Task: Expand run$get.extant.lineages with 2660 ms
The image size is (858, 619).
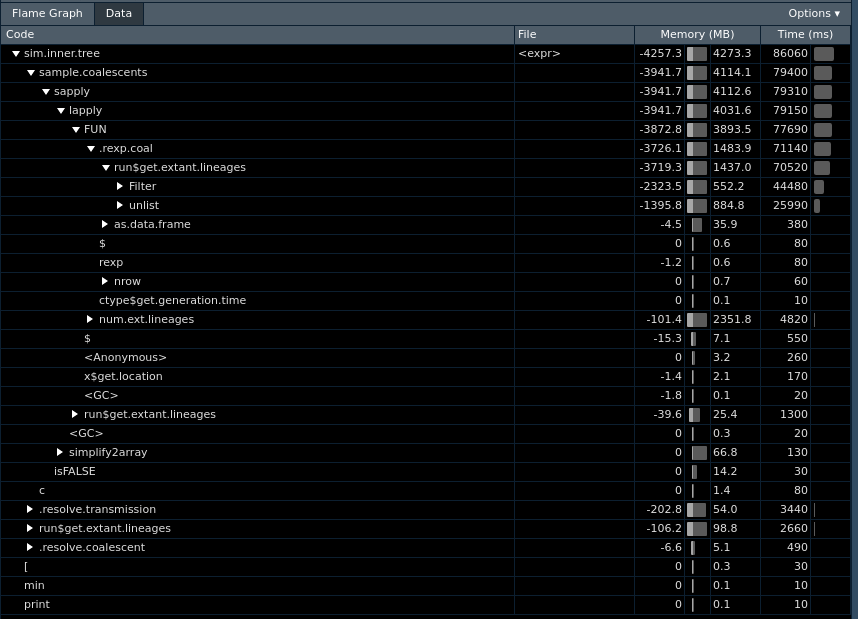Action: 30,528
